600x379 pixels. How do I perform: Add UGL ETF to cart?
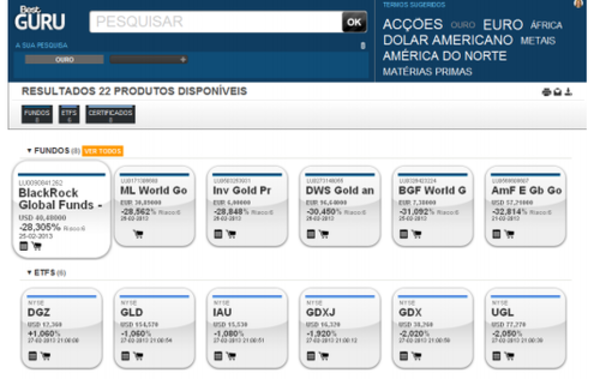pos(509,356)
